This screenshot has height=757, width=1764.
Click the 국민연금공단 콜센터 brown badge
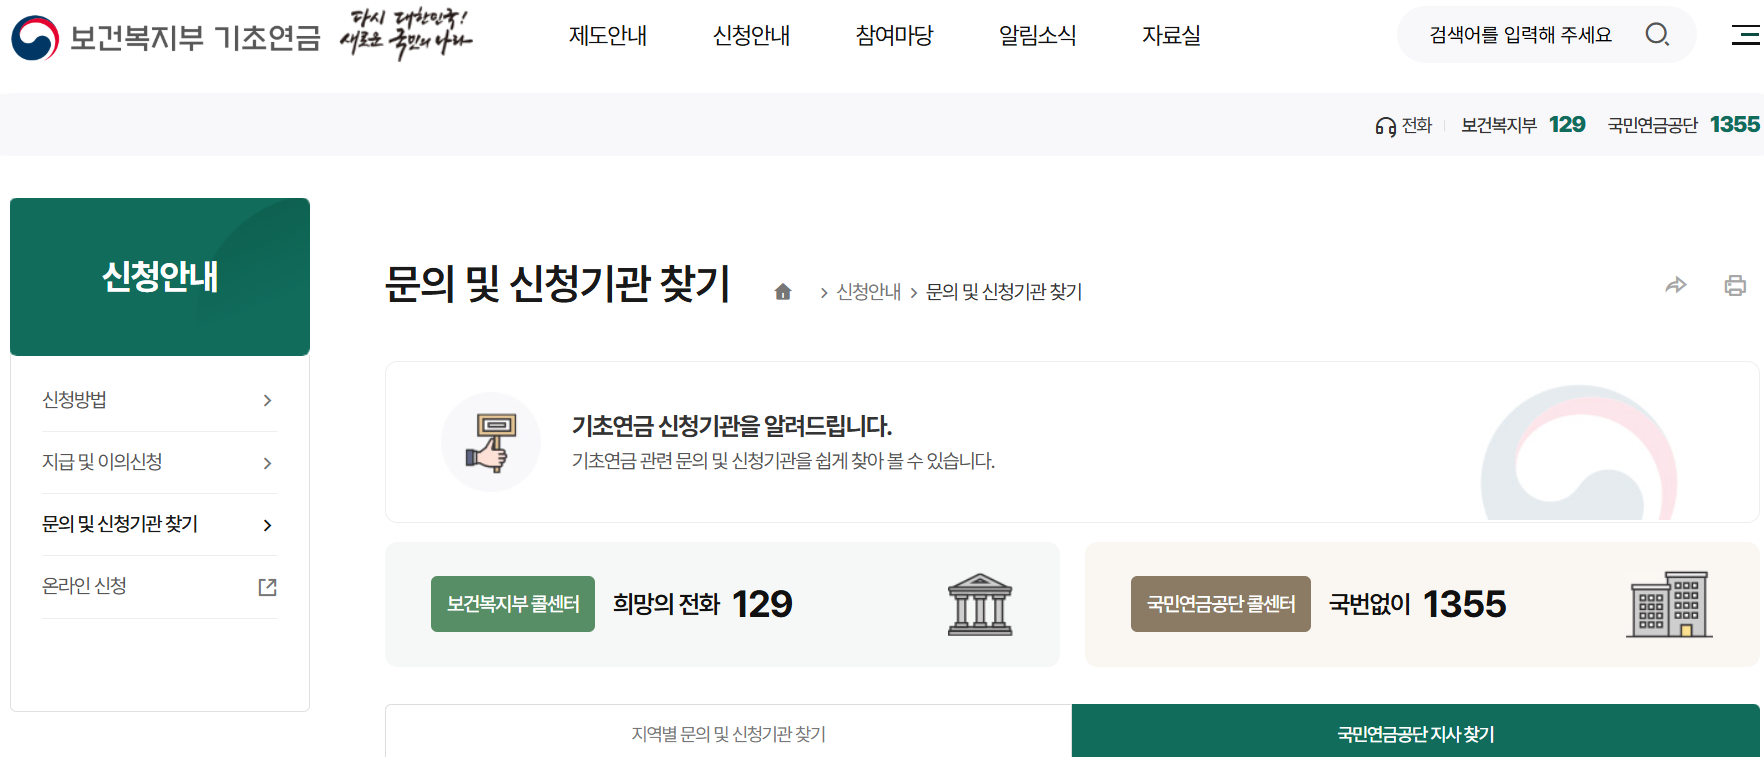1221,604
